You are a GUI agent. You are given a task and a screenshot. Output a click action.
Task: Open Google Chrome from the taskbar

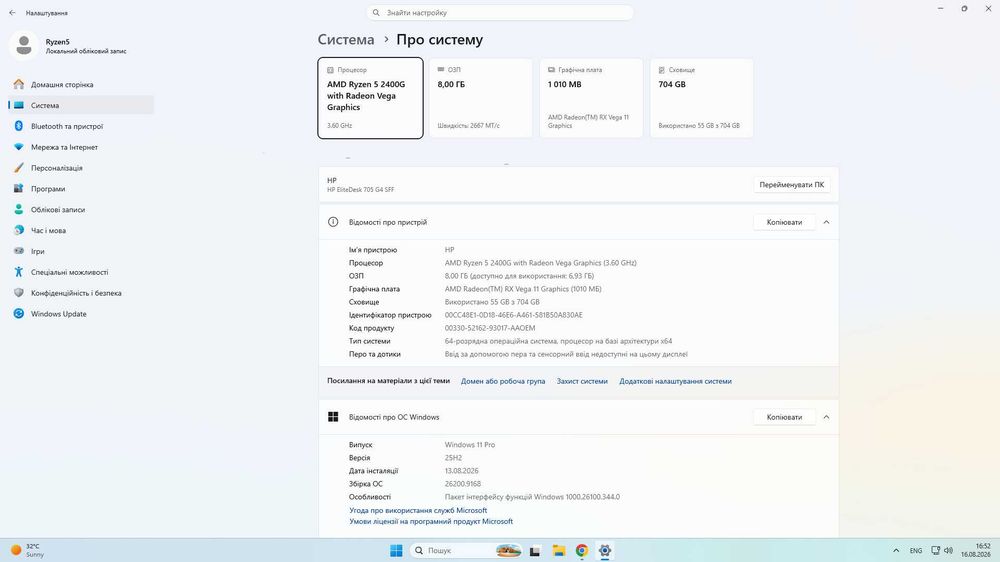click(x=582, y=551)
